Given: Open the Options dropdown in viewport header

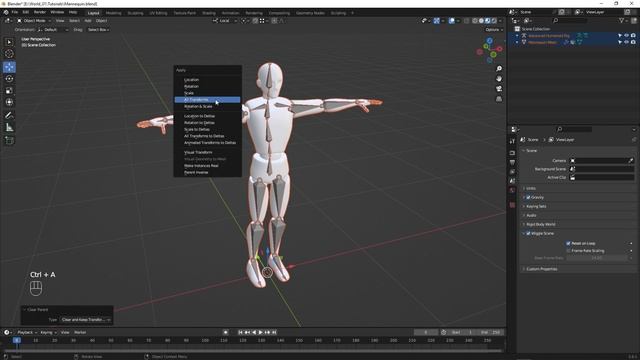Looking at the screenshot, I should [x=494, y=30].
